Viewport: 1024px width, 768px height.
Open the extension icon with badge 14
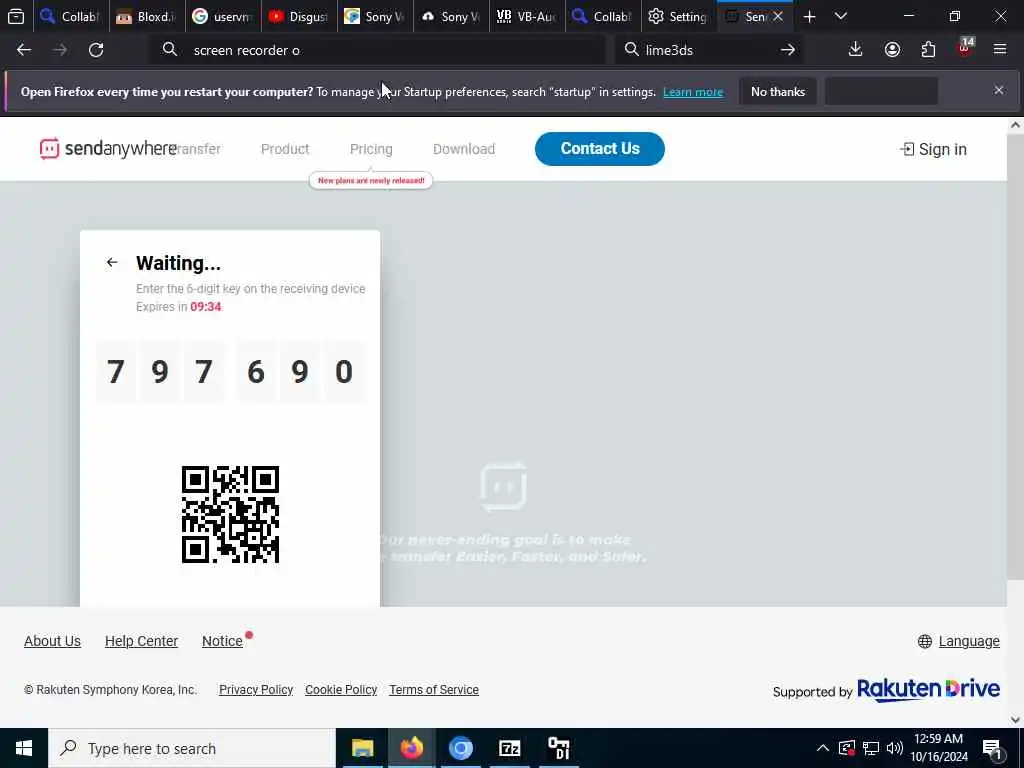[965, 48]
